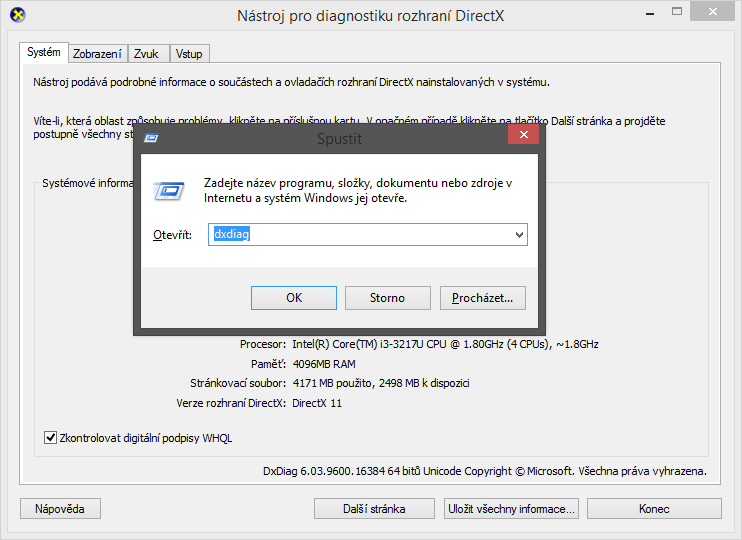Click the DxDiag 6.03.9600.16384 copyright text
Screen dimensions: 742x540
485,471
